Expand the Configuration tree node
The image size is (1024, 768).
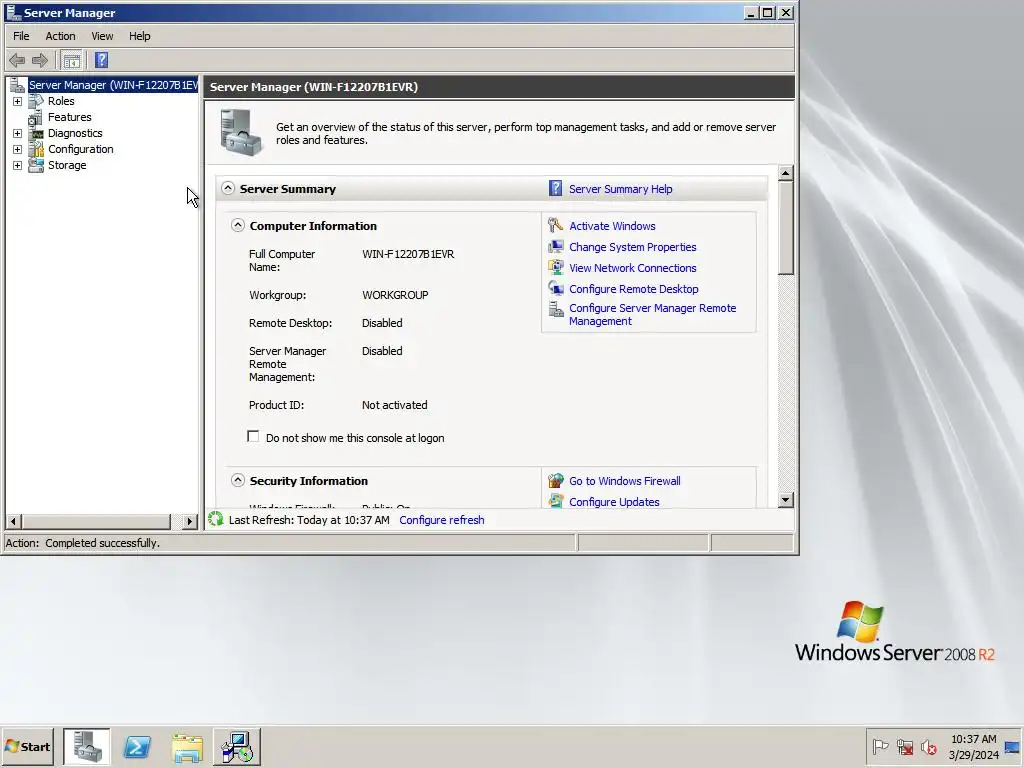click(x=18, y=150)
